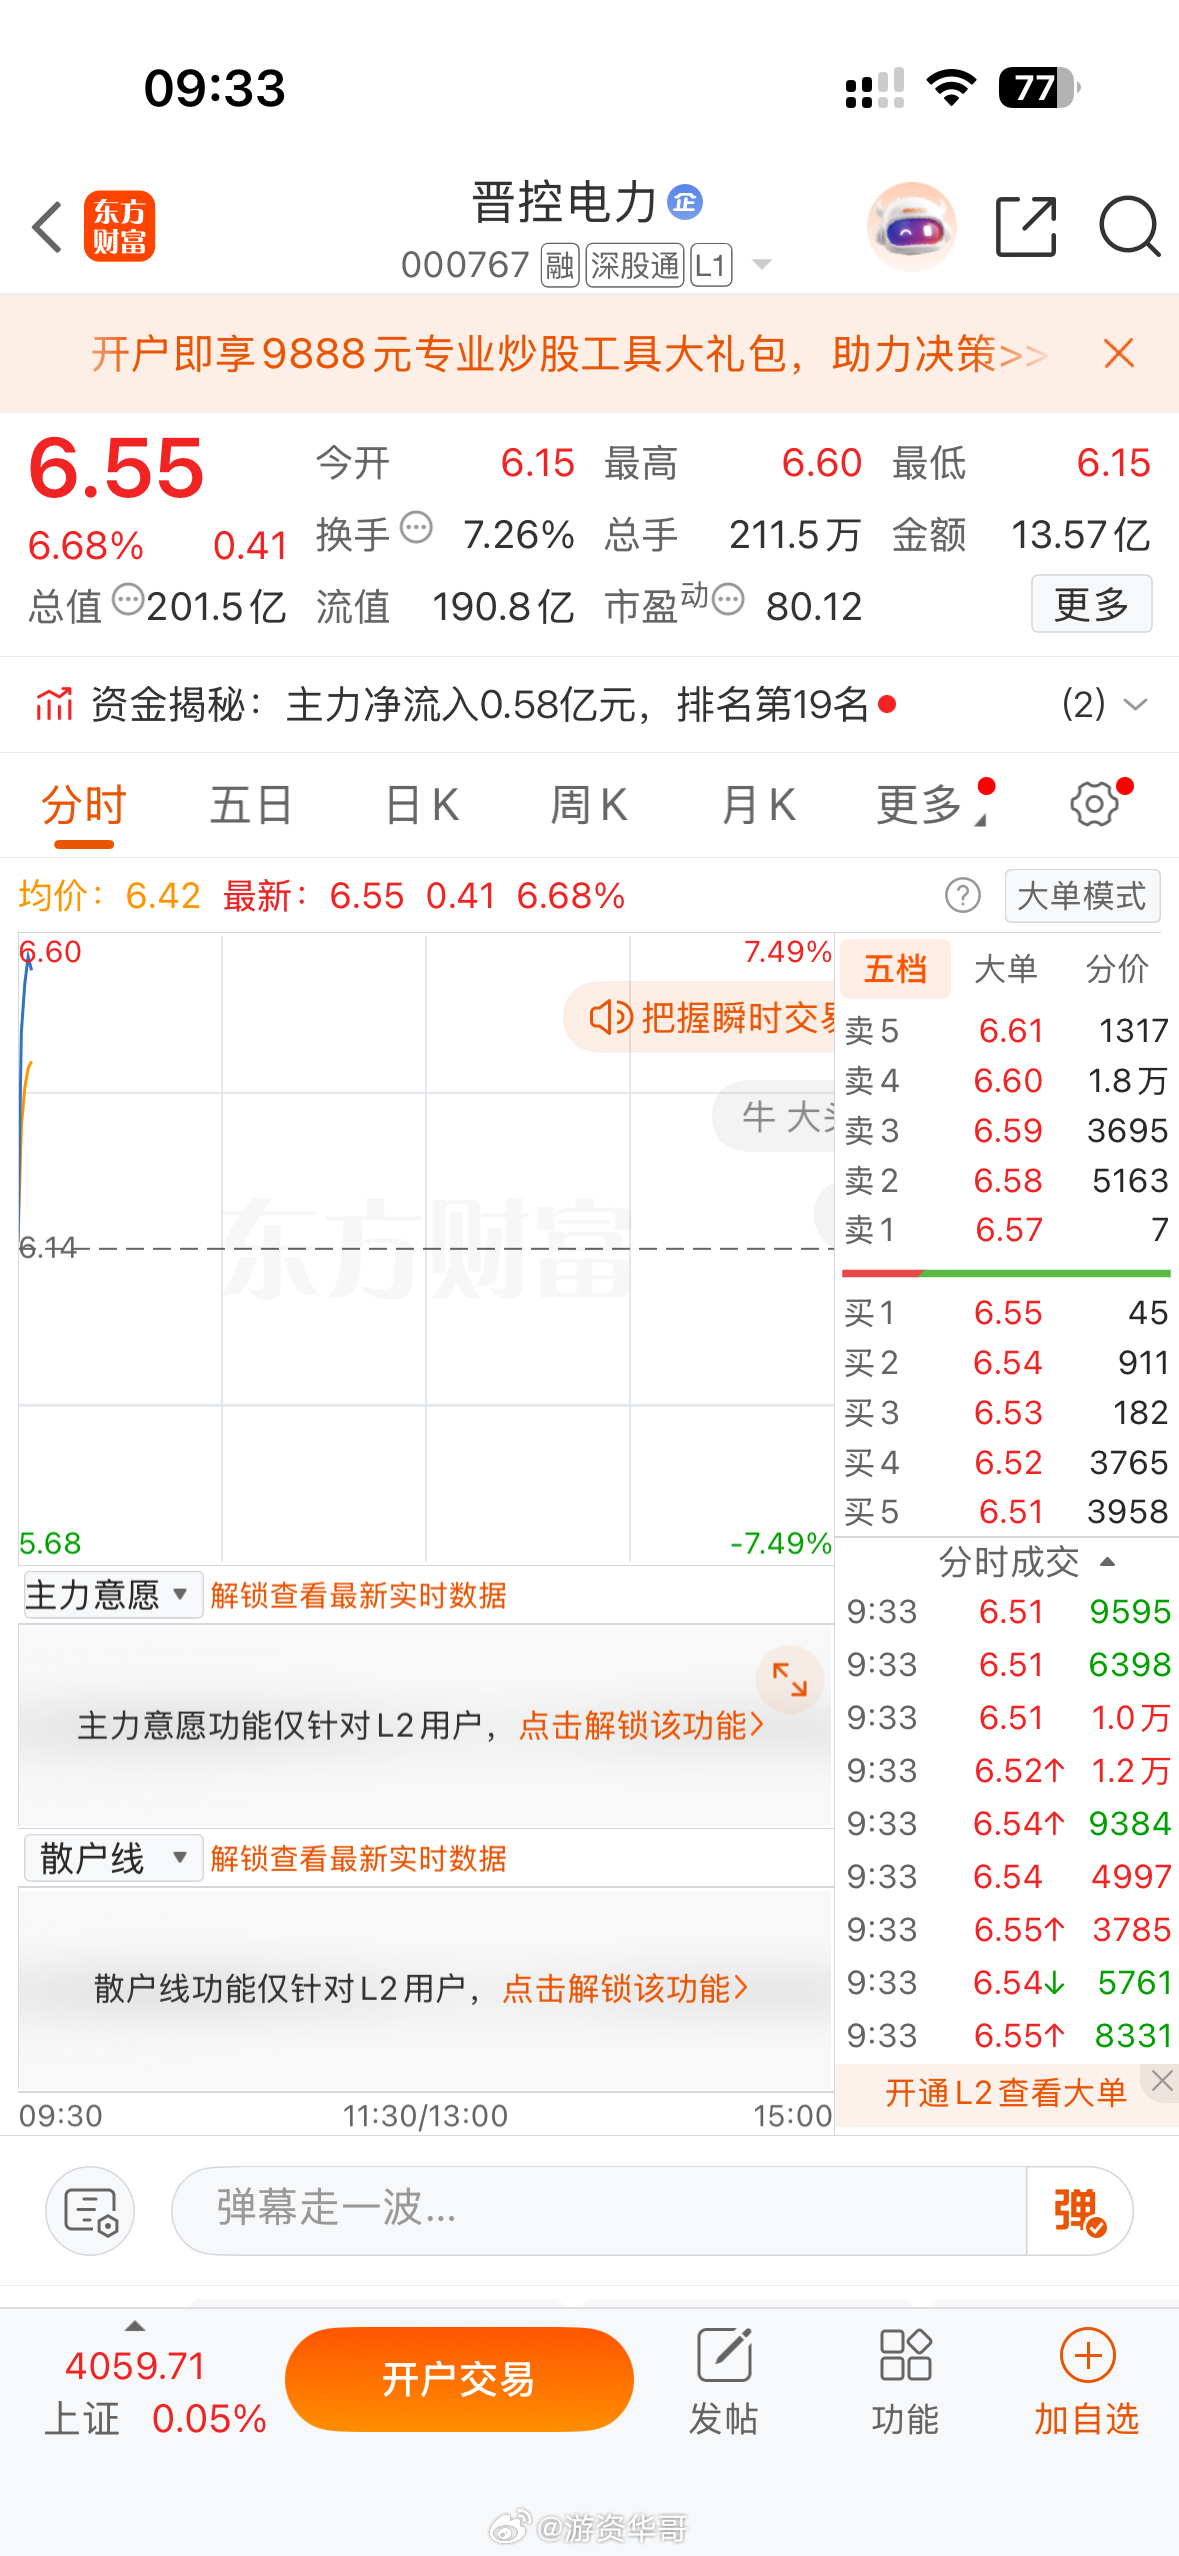Open the 开户即享9888元 promotion link
Screen dimensions: 1179x2556
click(x=569, y=354)
